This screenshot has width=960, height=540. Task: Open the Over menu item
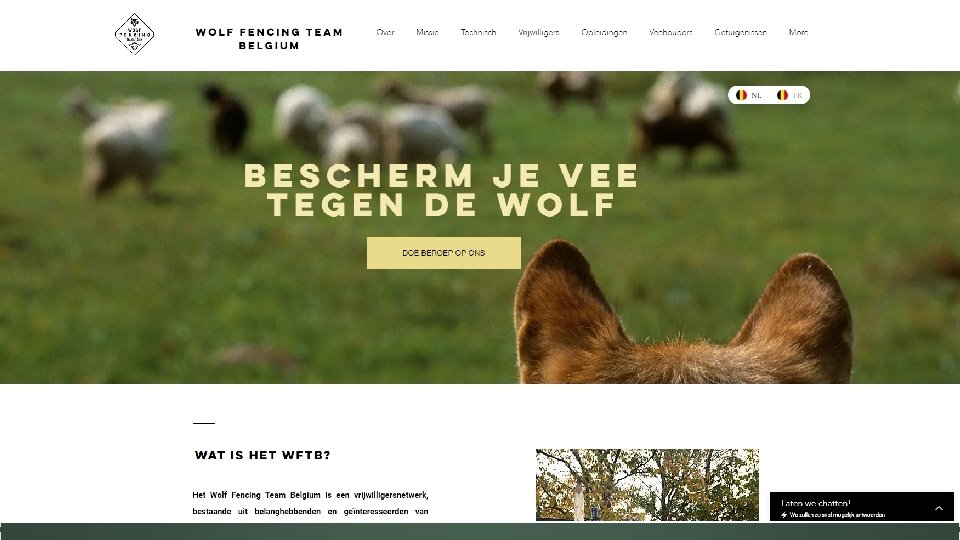(385, 32)
